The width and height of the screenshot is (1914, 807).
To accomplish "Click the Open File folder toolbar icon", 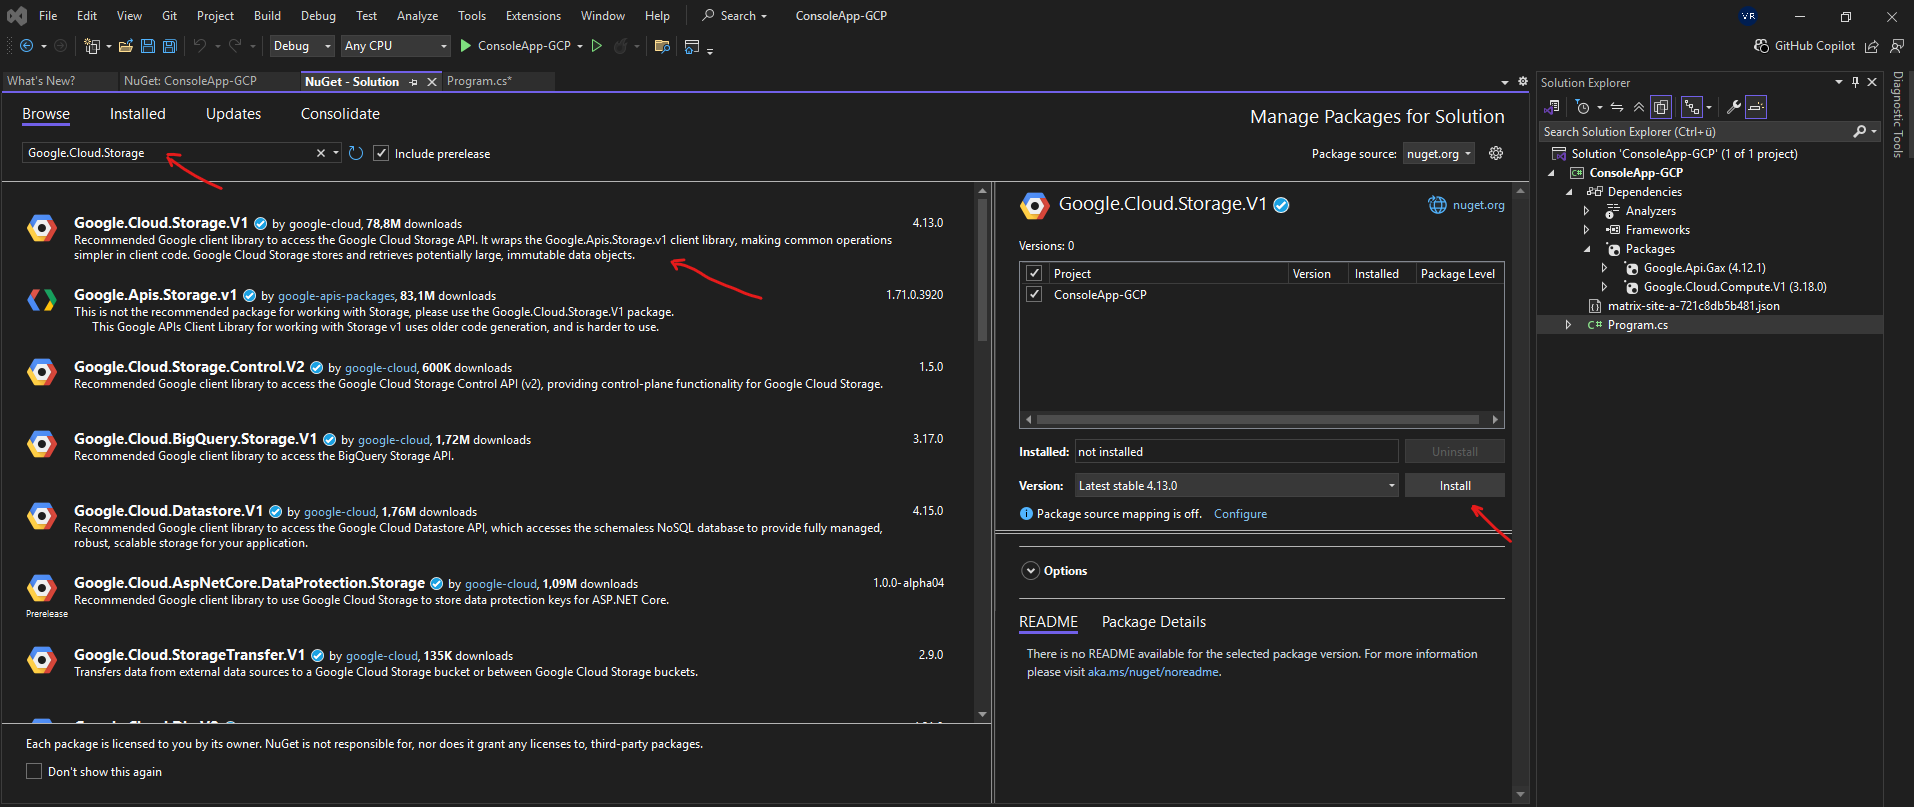I will click(126, 46).
